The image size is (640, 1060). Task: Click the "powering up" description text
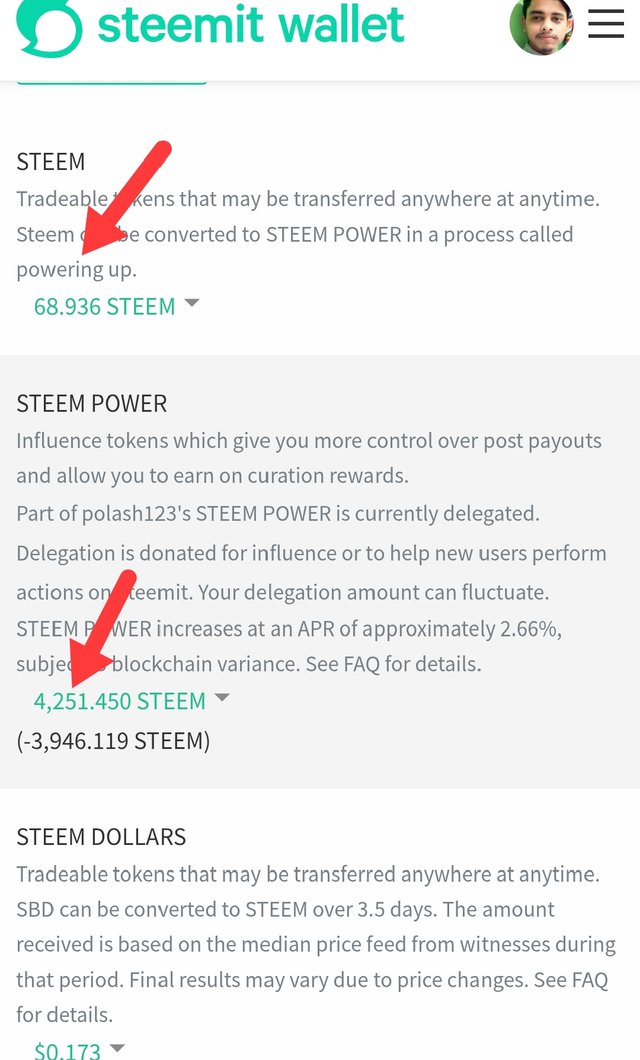tap(77, 270)
